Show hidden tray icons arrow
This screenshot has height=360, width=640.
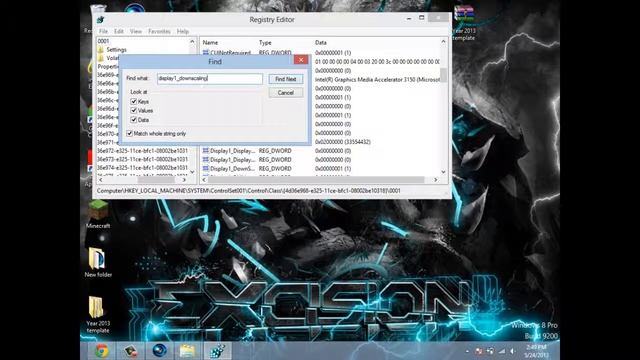467,351
